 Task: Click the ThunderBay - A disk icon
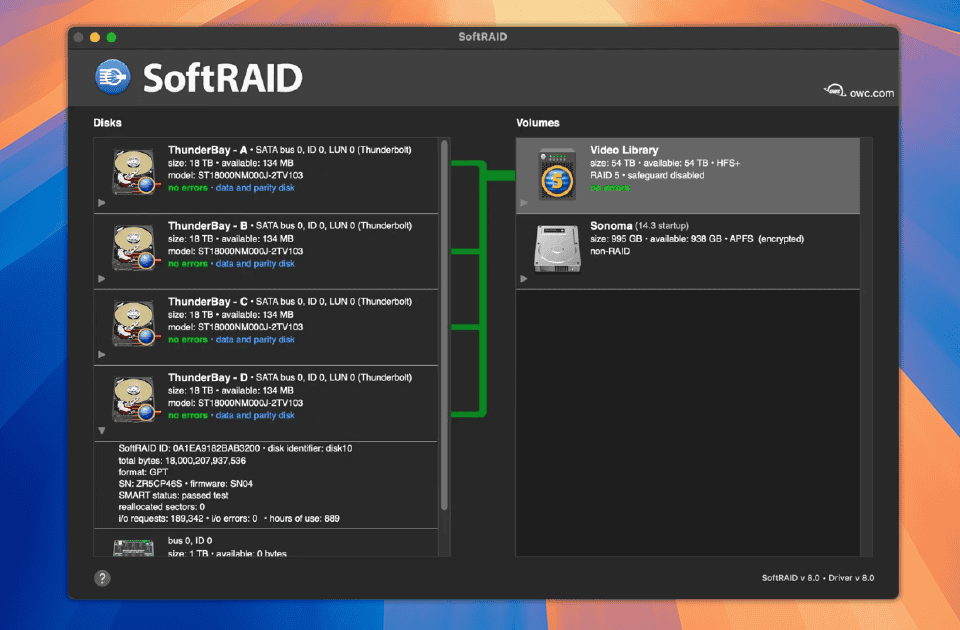[132, 171]
